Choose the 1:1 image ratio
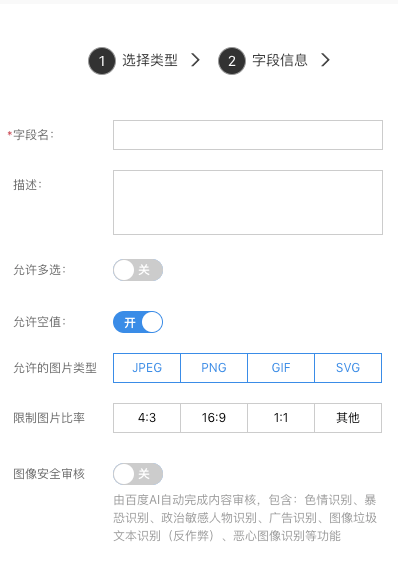The height and width of the screenshot is (574, 398). [x=281, y=418]
